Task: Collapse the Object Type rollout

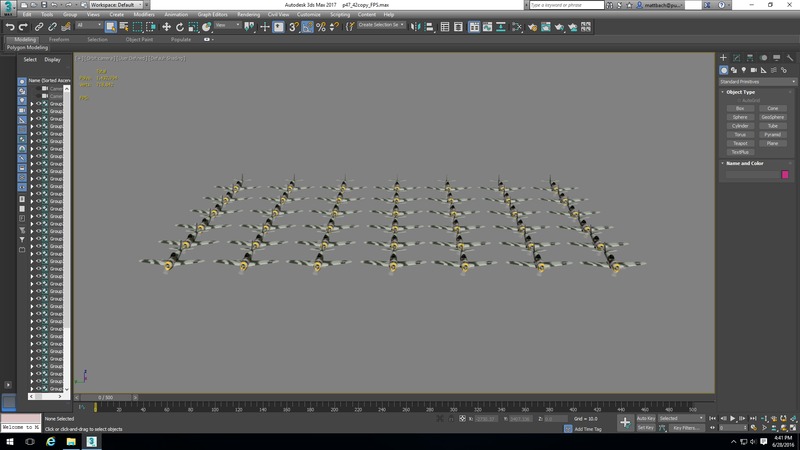Action: click(x=741, y=92)
